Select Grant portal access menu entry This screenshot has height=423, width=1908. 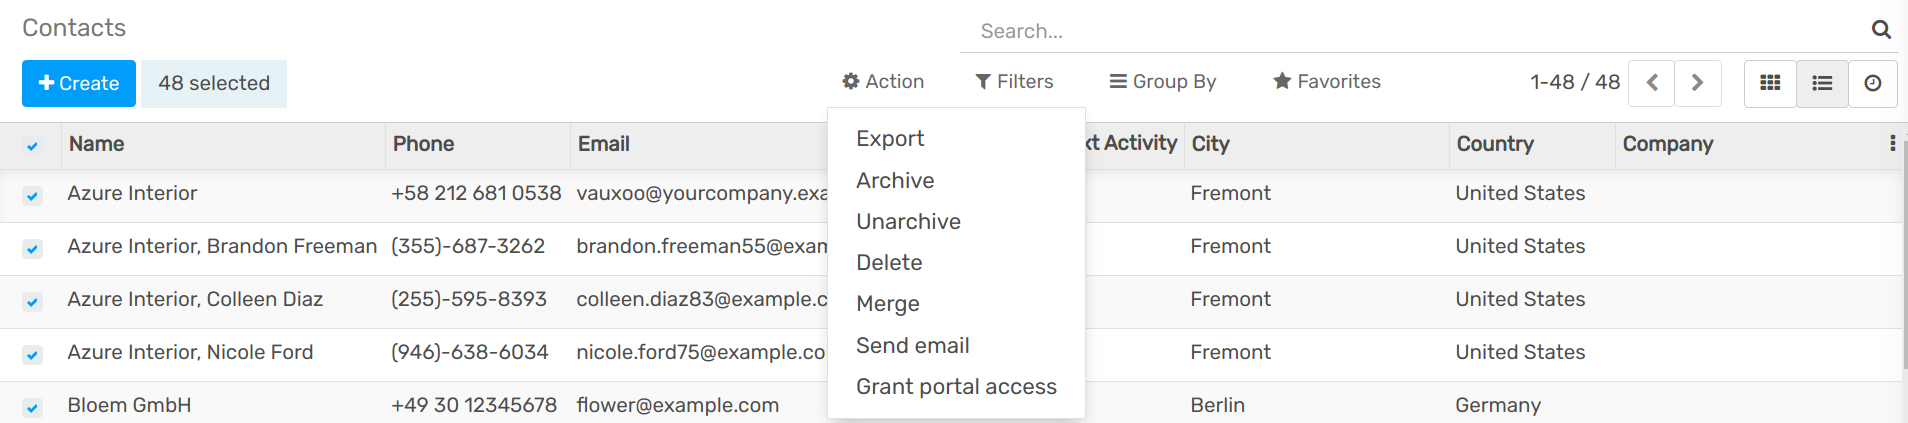pyautogui.click(x=956, y=387)
